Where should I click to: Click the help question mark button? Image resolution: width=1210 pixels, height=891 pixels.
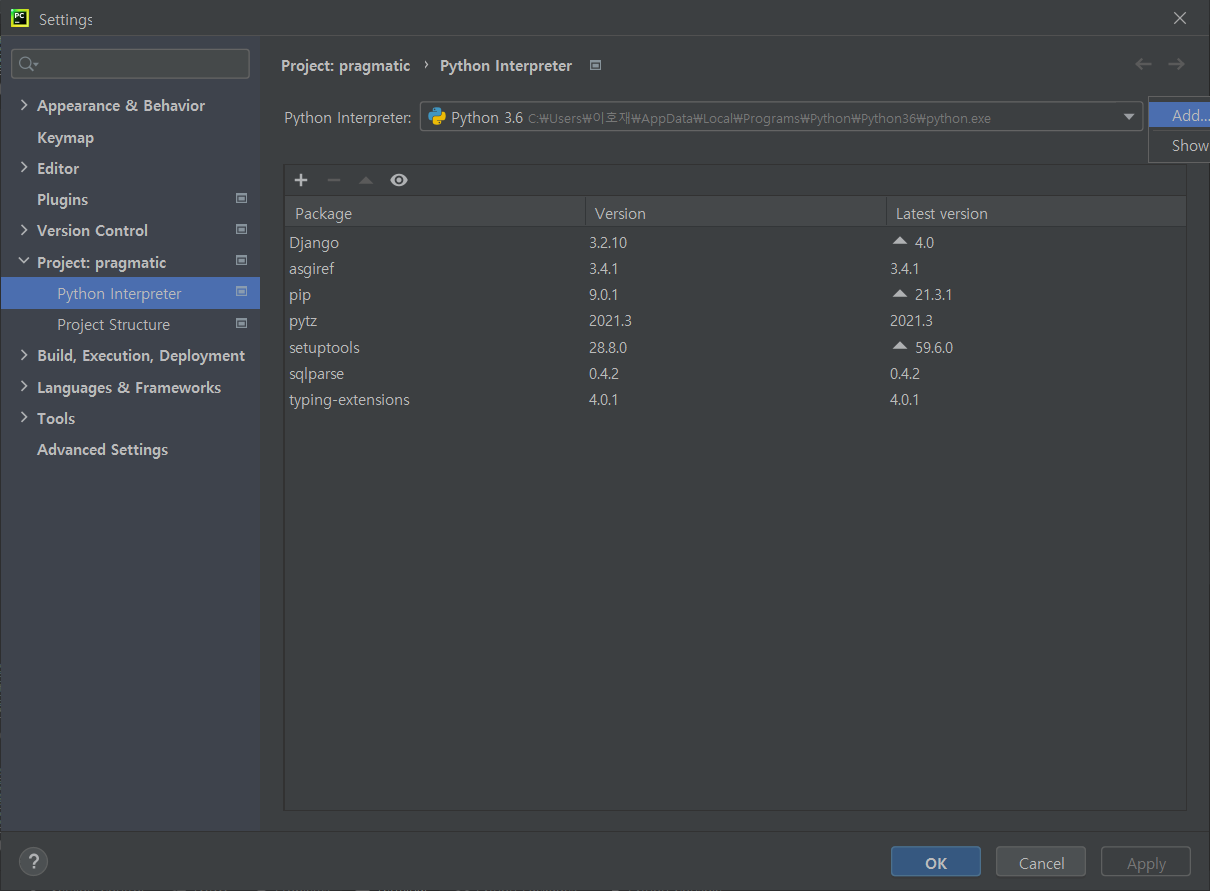(x=33, y=861)
